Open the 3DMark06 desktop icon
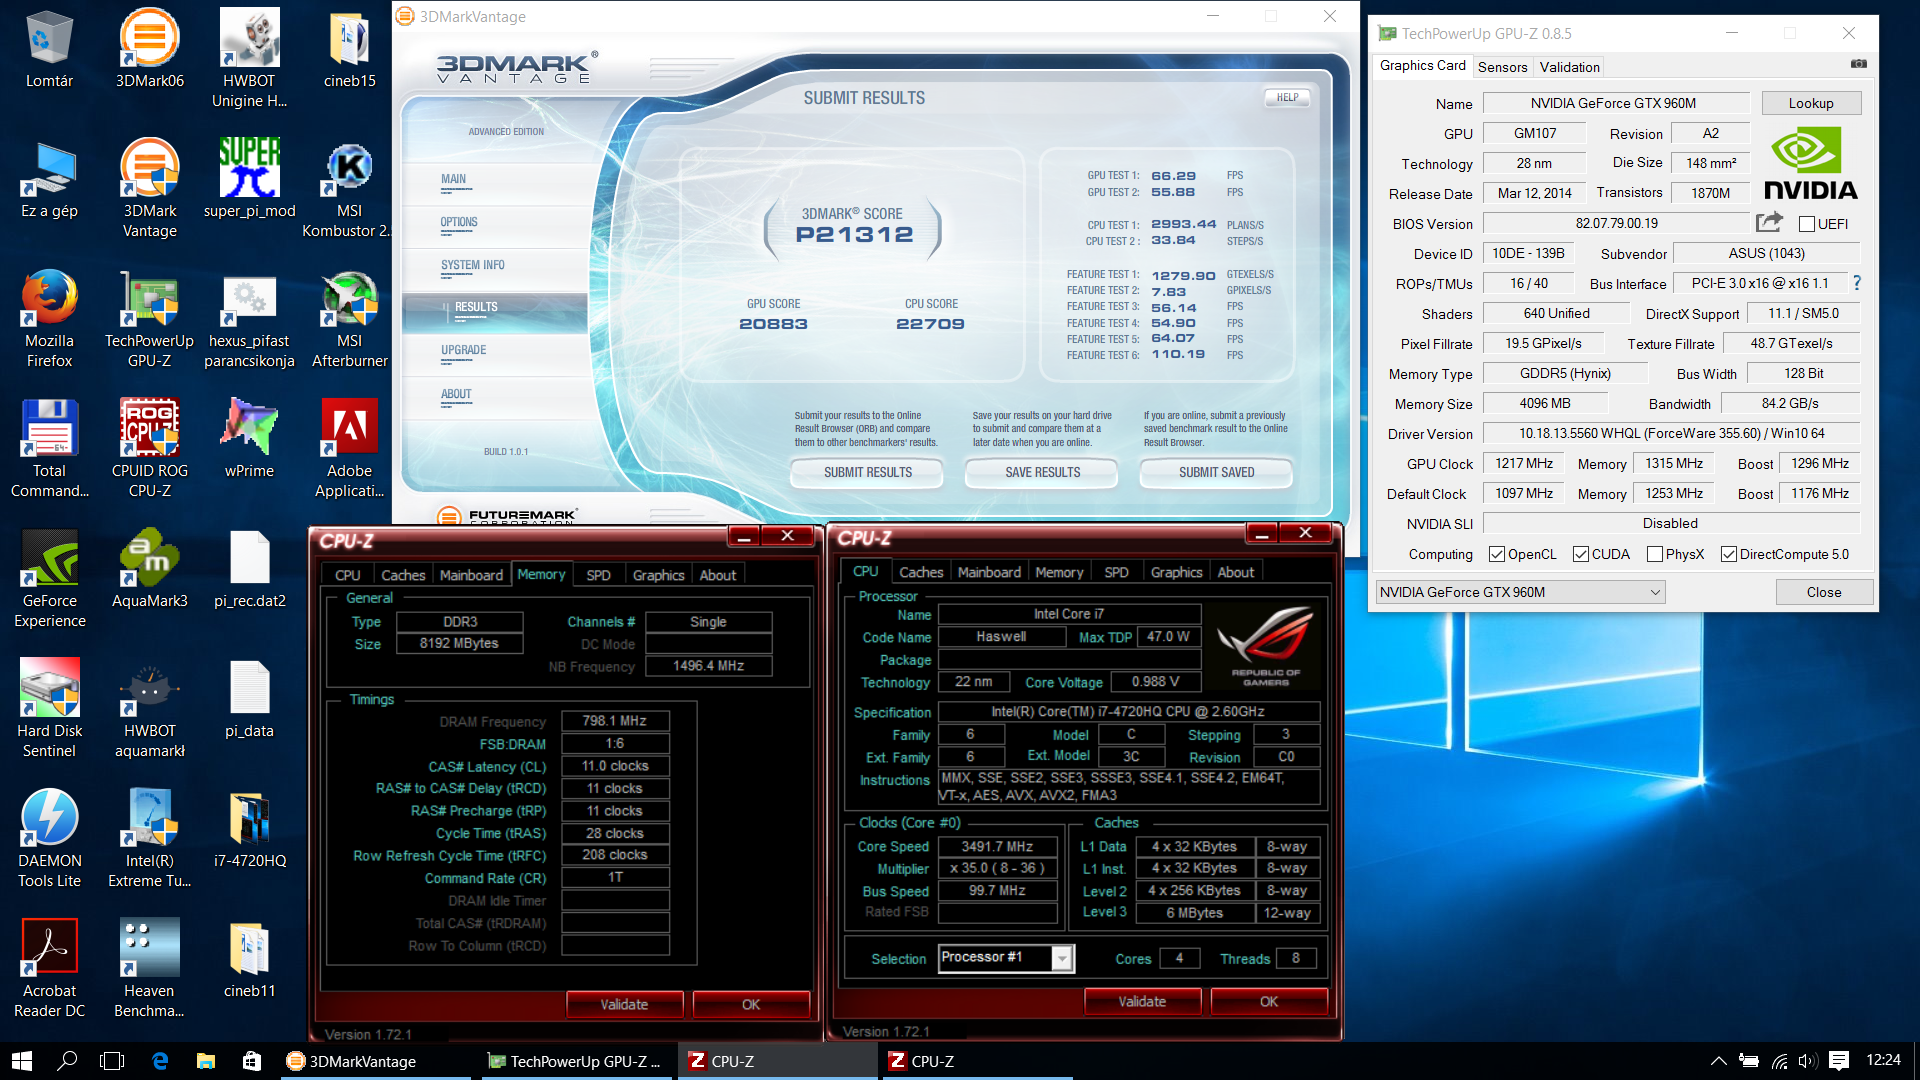The width and height of the screenshot is (1920, 1080). (149, 50)
